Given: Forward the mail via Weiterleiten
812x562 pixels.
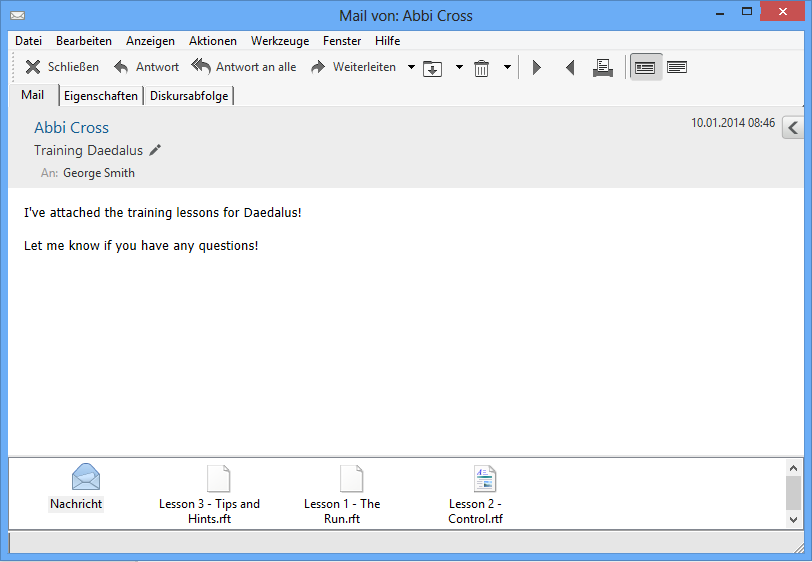Looking at the screenshot, I should [354, 67].
